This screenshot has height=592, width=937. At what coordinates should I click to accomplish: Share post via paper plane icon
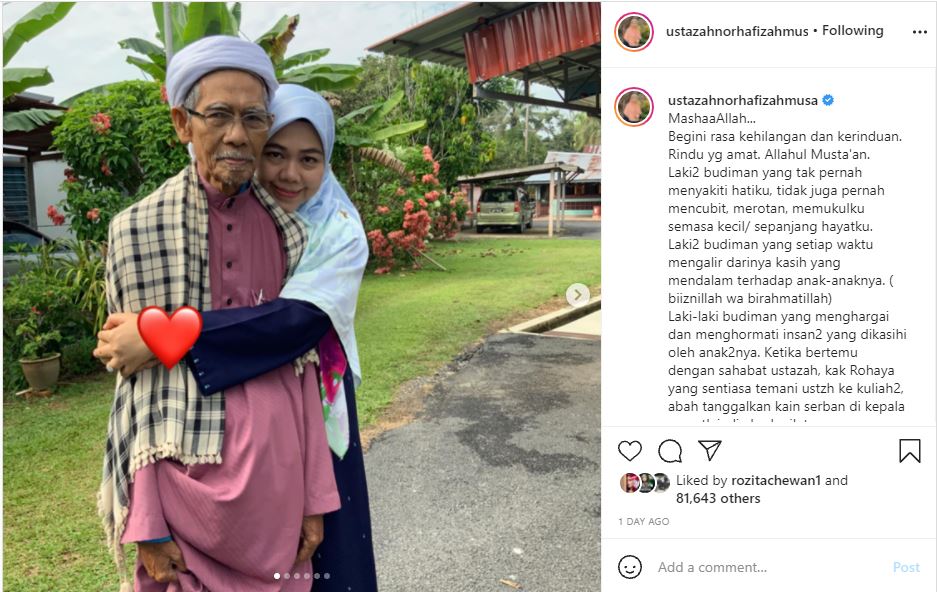coord(709,450)
